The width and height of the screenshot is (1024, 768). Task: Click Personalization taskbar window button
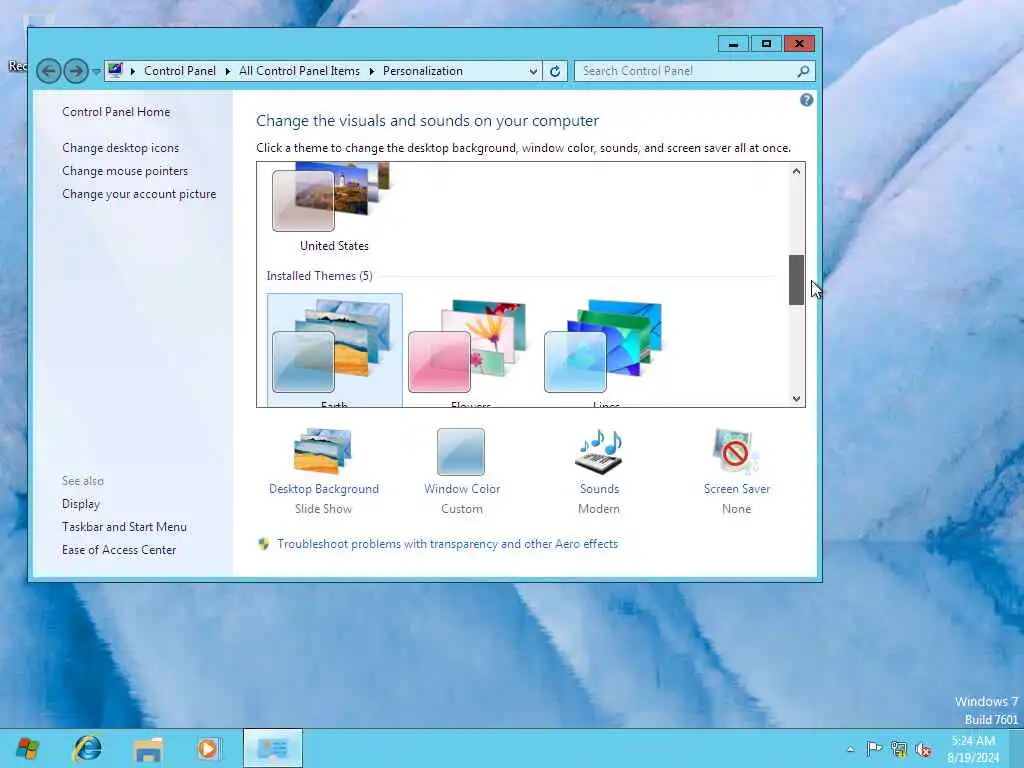click(x=272, y=748)
